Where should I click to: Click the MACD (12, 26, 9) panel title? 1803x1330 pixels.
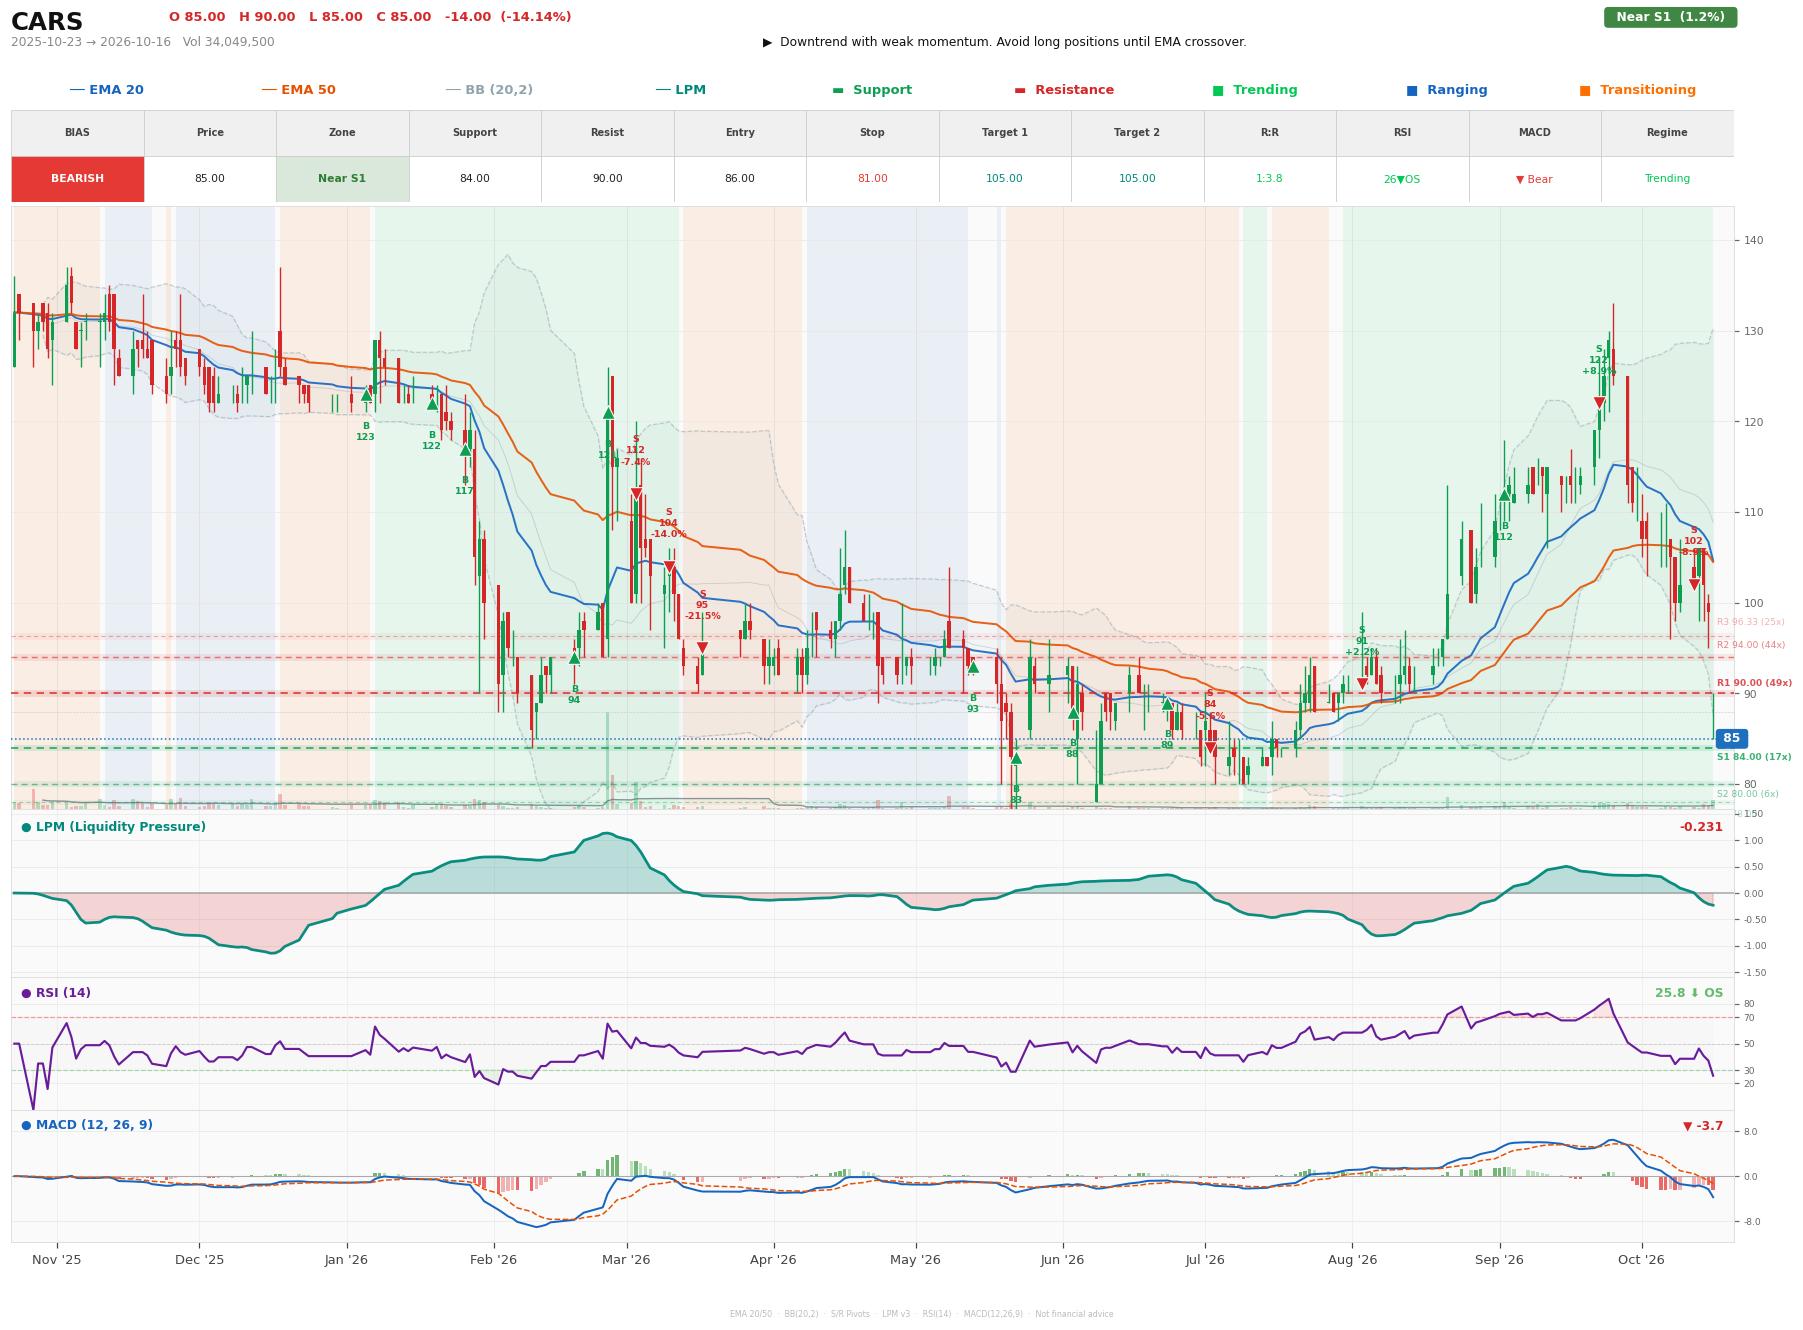pos(87,1125)
